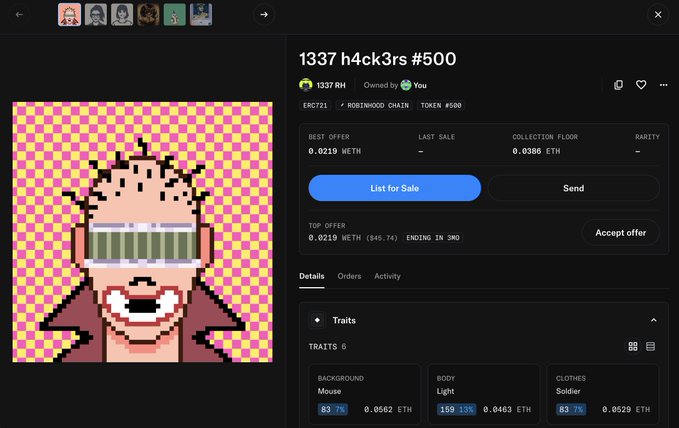This screenshot has height=428, width=679.
Task: Click the pixel art NFT image
Action: pyautogui.click(x=142, y=232)
